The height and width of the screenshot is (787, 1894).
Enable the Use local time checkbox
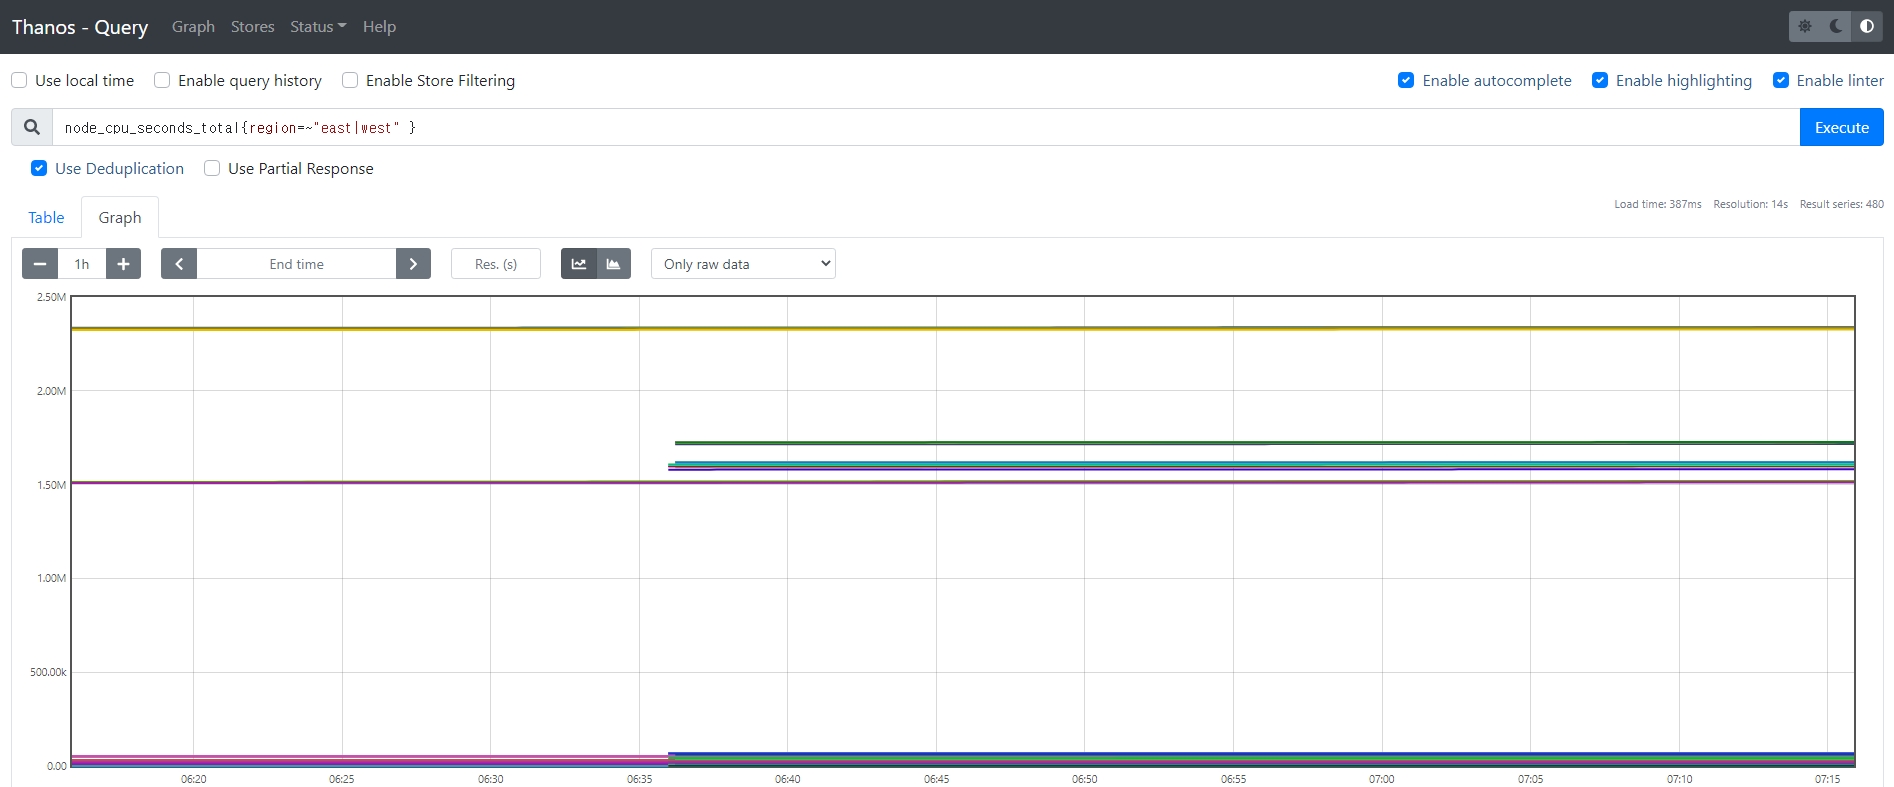[19, 80]
